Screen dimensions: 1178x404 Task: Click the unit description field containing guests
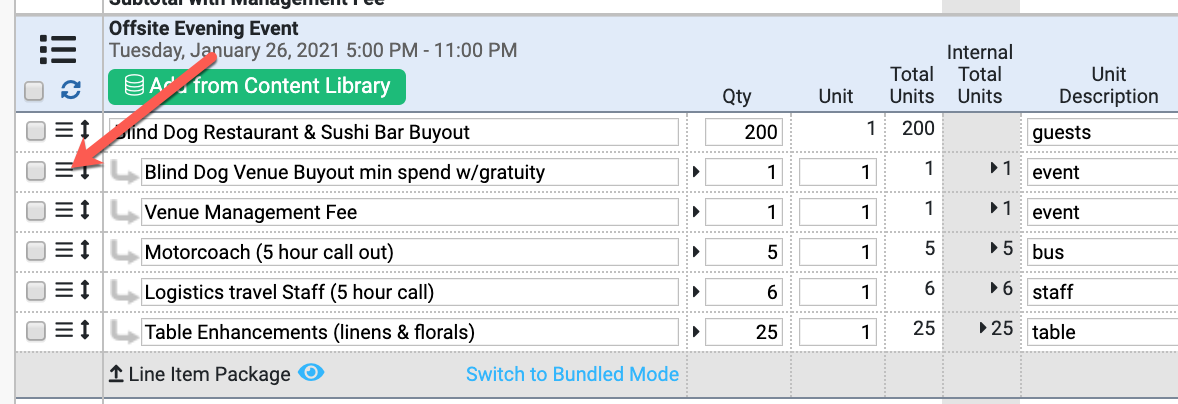1102,133
